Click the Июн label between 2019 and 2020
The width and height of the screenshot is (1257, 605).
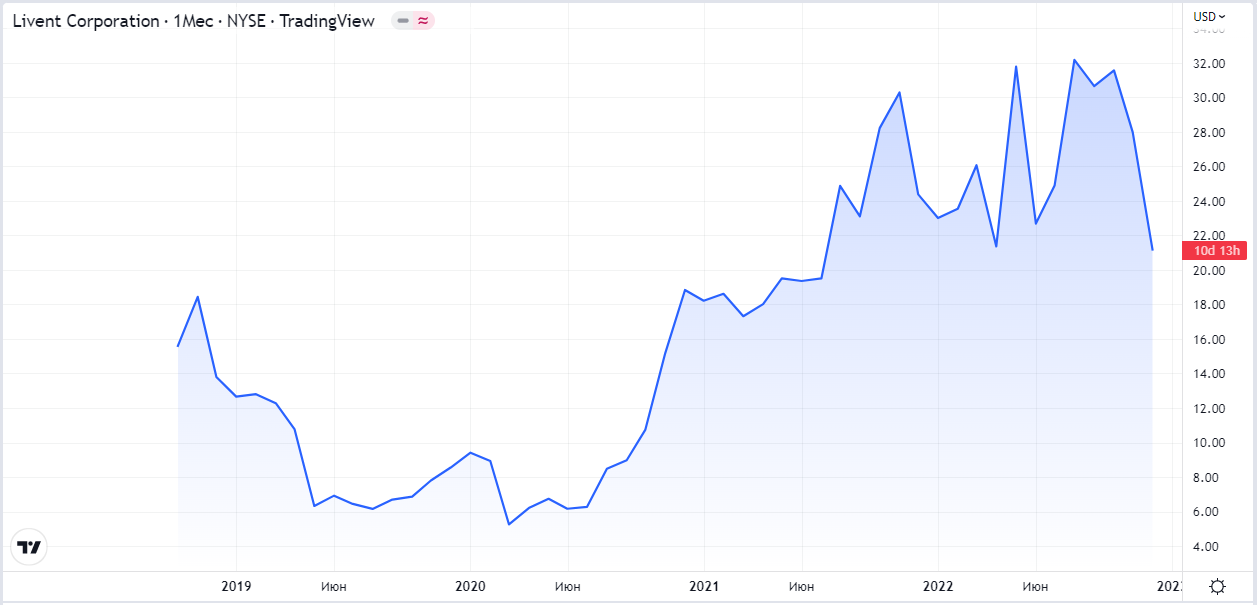[x=334, y=587]
